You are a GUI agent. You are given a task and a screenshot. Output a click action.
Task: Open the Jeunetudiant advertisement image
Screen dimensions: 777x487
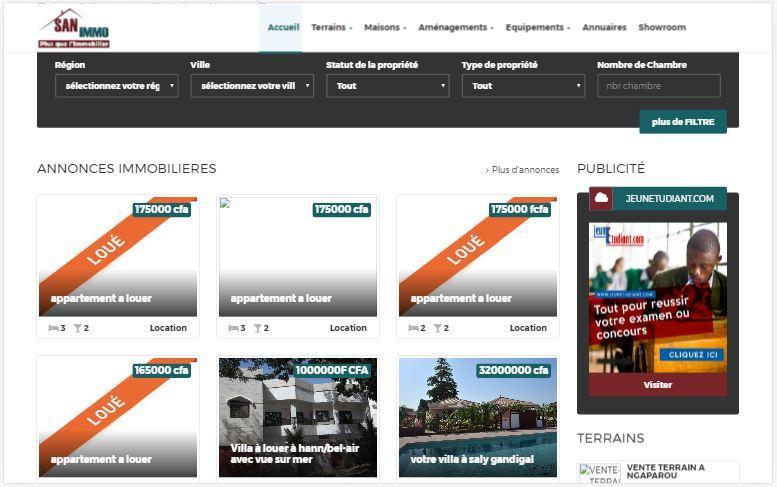point(658,297)
